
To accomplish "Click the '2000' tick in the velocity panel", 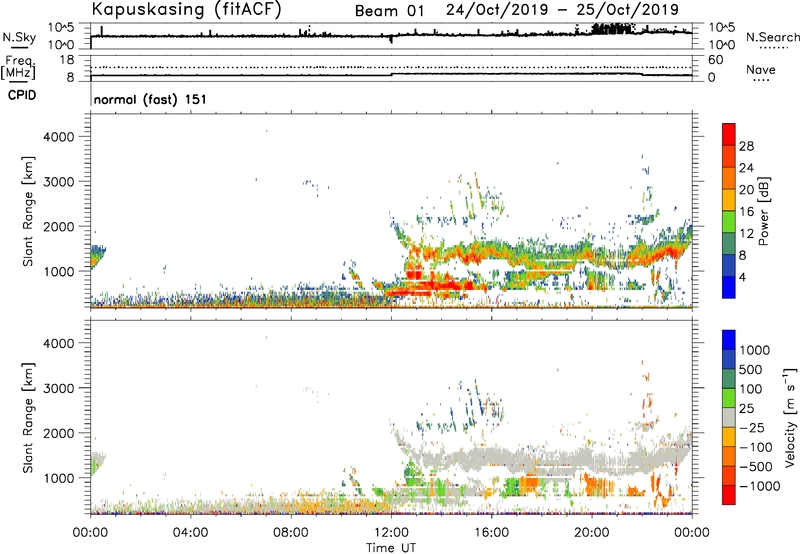I will pos(59,433).
